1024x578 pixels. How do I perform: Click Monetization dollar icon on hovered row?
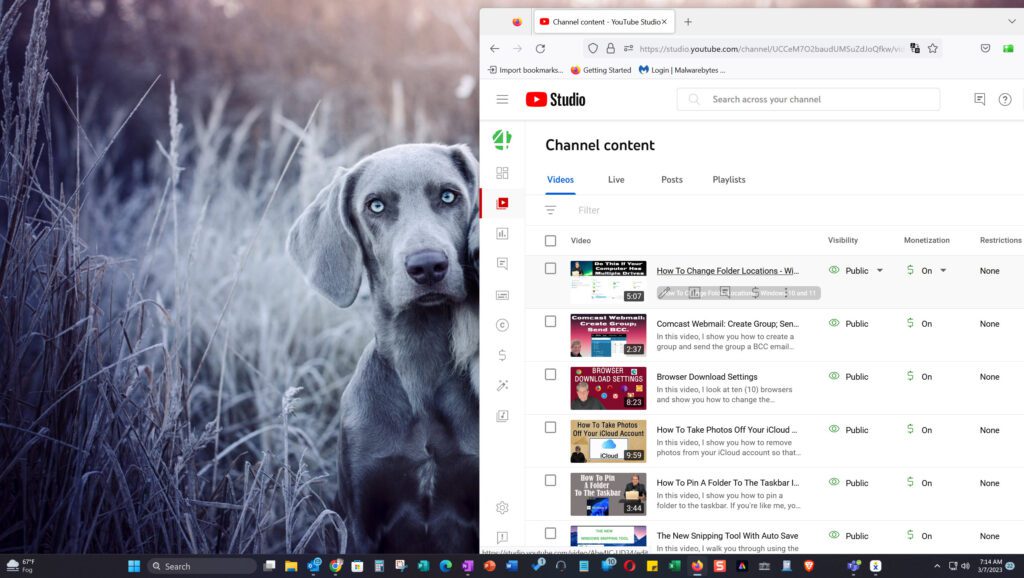pos(756,293)
